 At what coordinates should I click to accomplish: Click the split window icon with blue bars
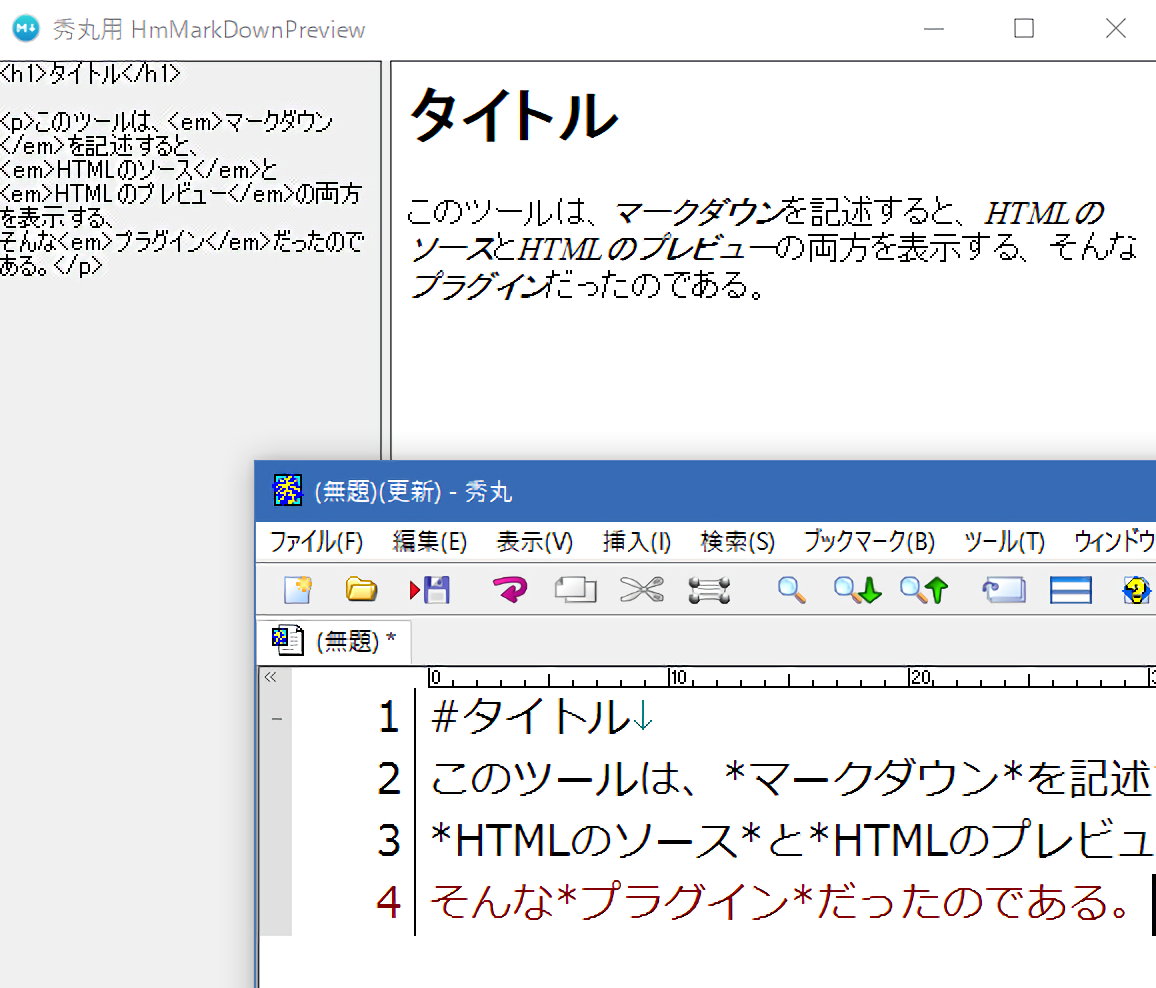coord(1070,590)
